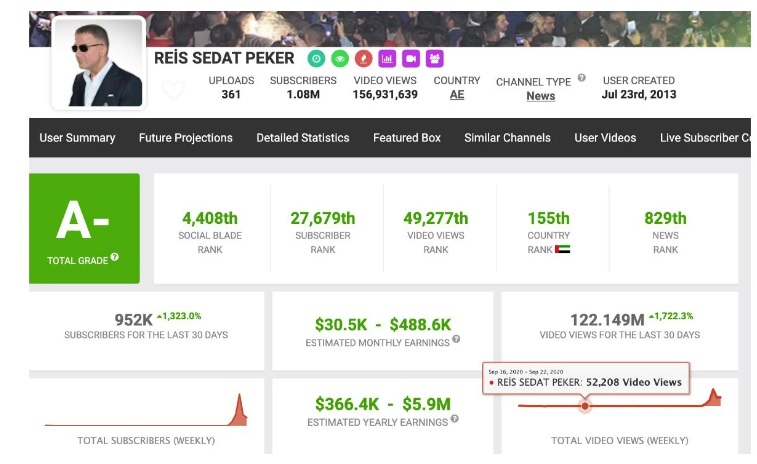Open the User Videos tab
This screenshot has width=757, height=464.
tap(605, 138)
